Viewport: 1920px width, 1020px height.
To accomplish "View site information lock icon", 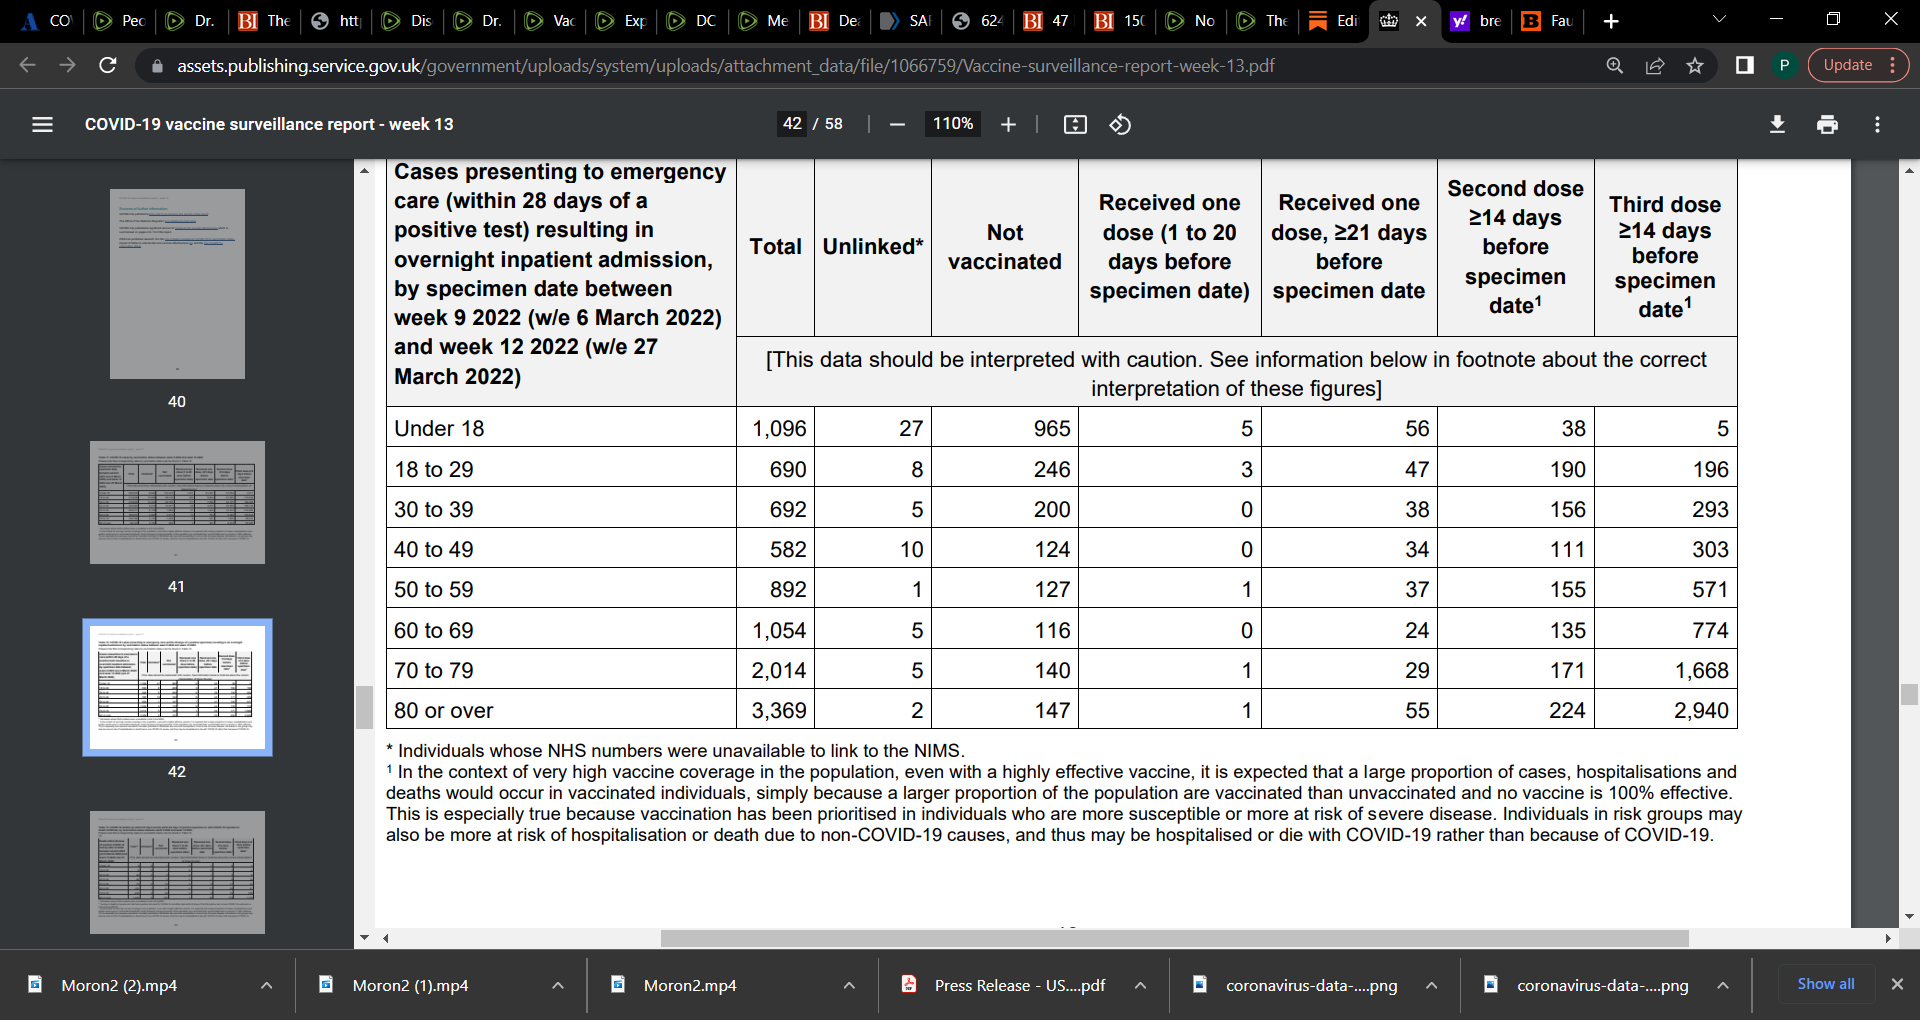I will 156,66.
